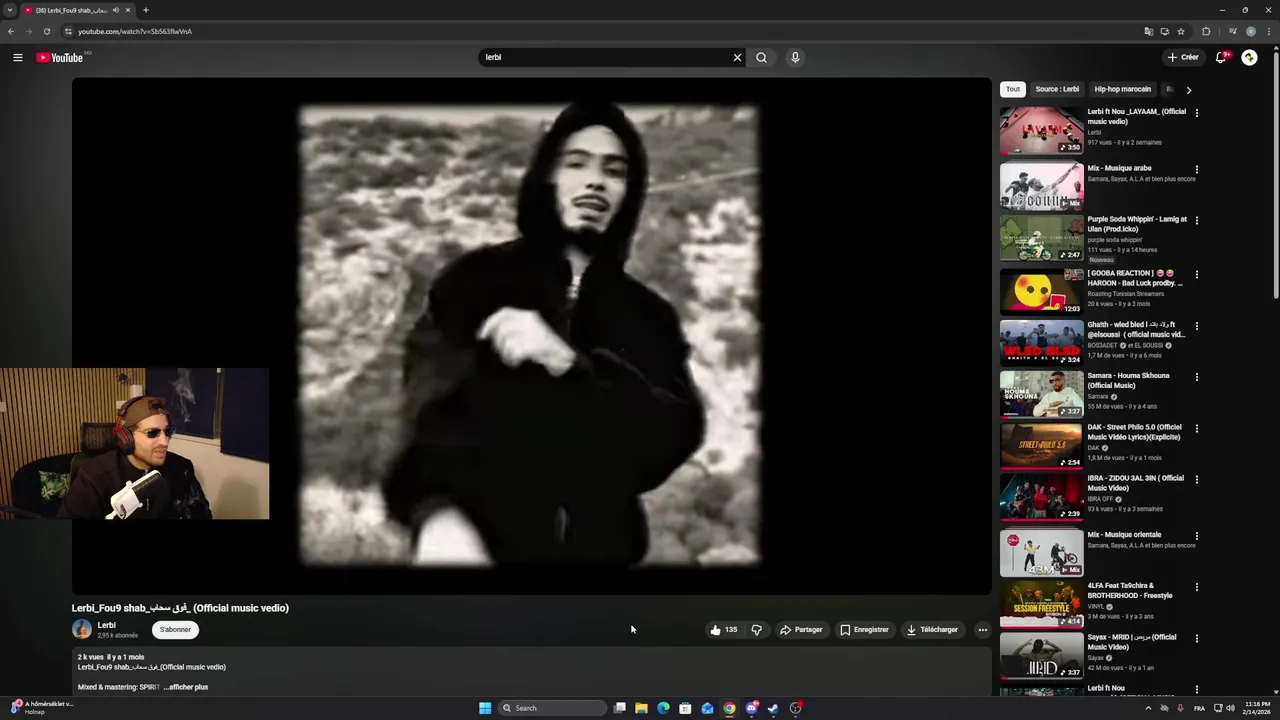This screenshot has width=1280, height=720.
Task: Click the Créer button
Action: tap(1183, 57)
